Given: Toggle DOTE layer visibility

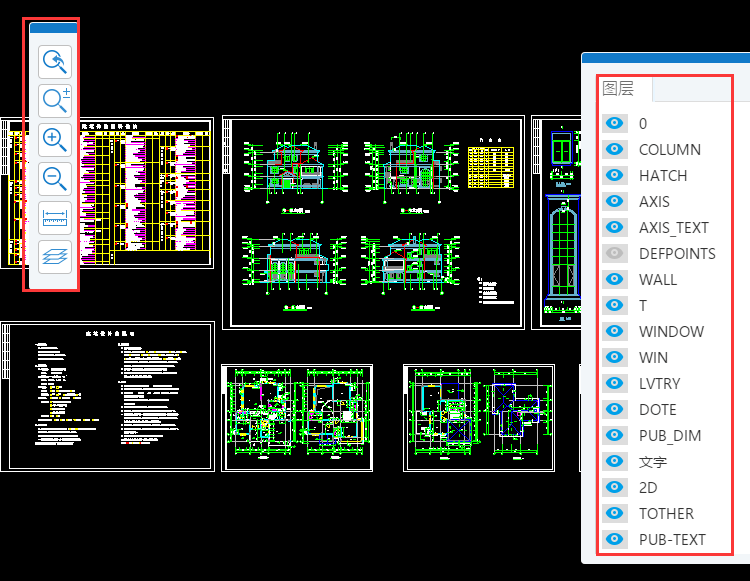Looking at the screenshot, I should tap(615, 409).
